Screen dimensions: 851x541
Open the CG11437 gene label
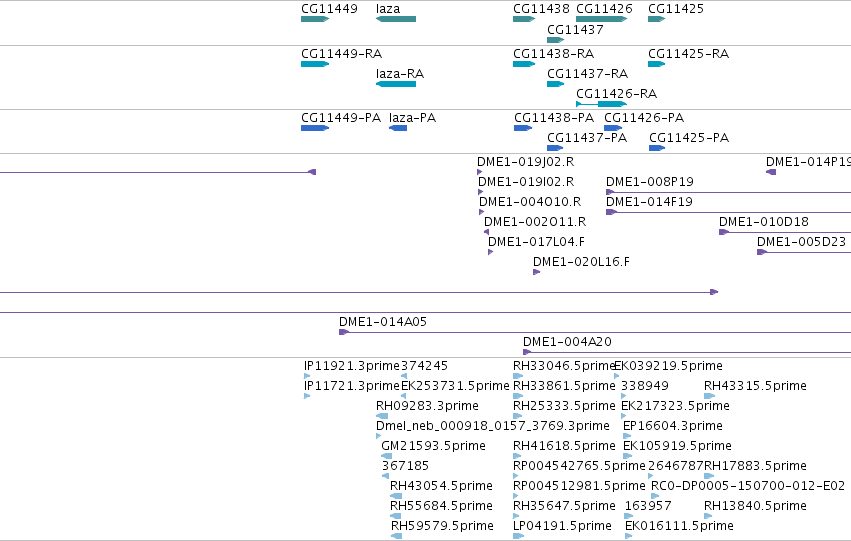pos(575,30)
